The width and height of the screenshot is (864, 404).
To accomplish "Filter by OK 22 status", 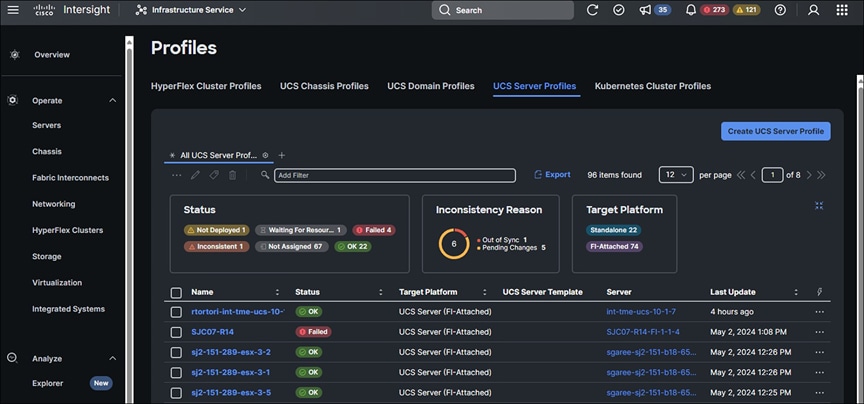I will (x=353, y=246).
